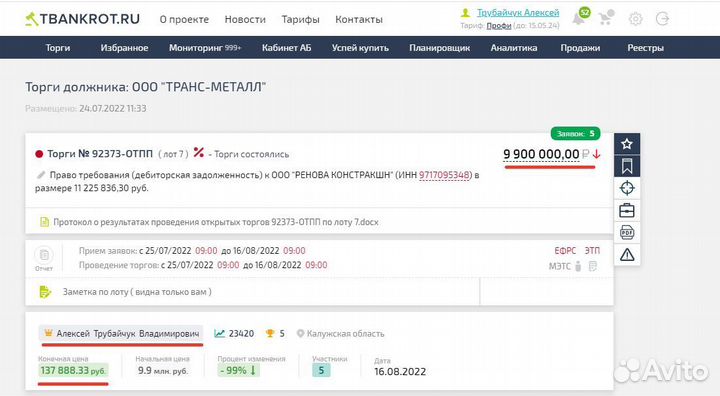Go to Успей купить section

(x=360, y=48)
